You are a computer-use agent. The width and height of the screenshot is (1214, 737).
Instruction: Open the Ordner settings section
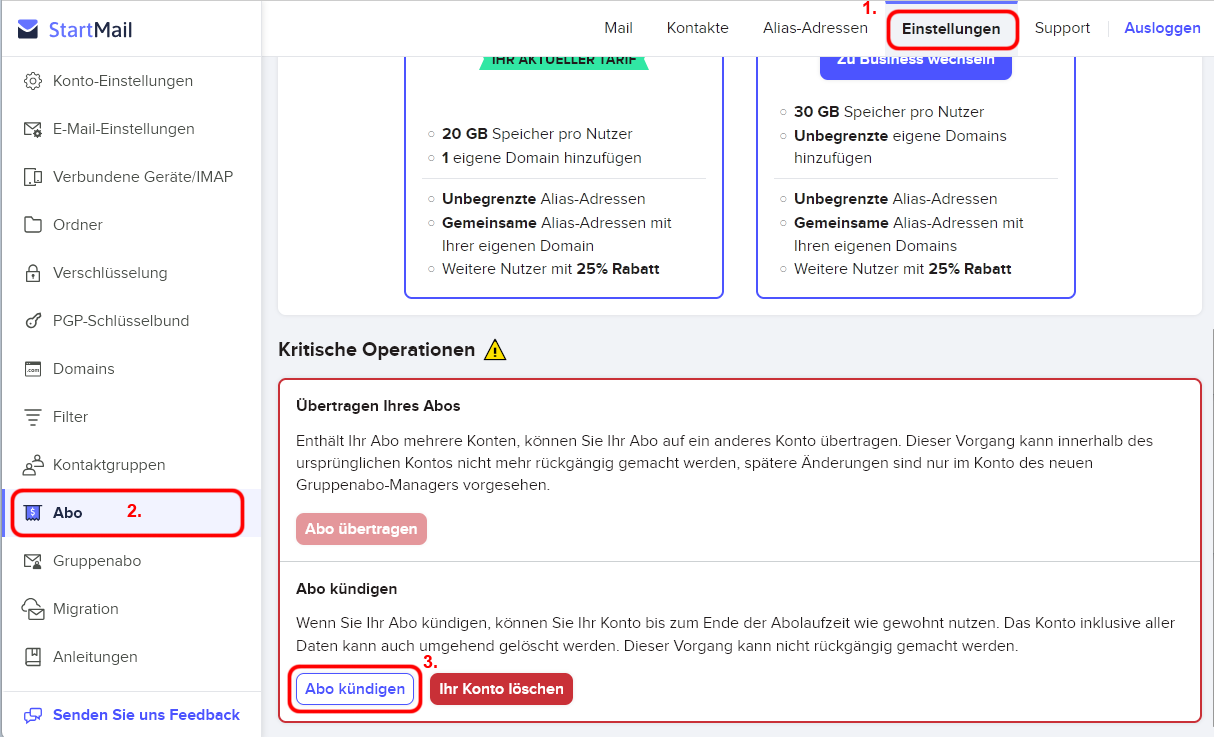pos(131,225)
